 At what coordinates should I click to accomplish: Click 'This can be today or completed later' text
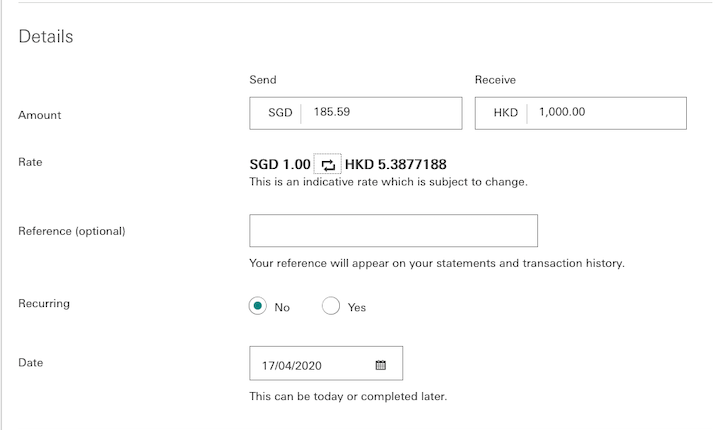[348, 397]
